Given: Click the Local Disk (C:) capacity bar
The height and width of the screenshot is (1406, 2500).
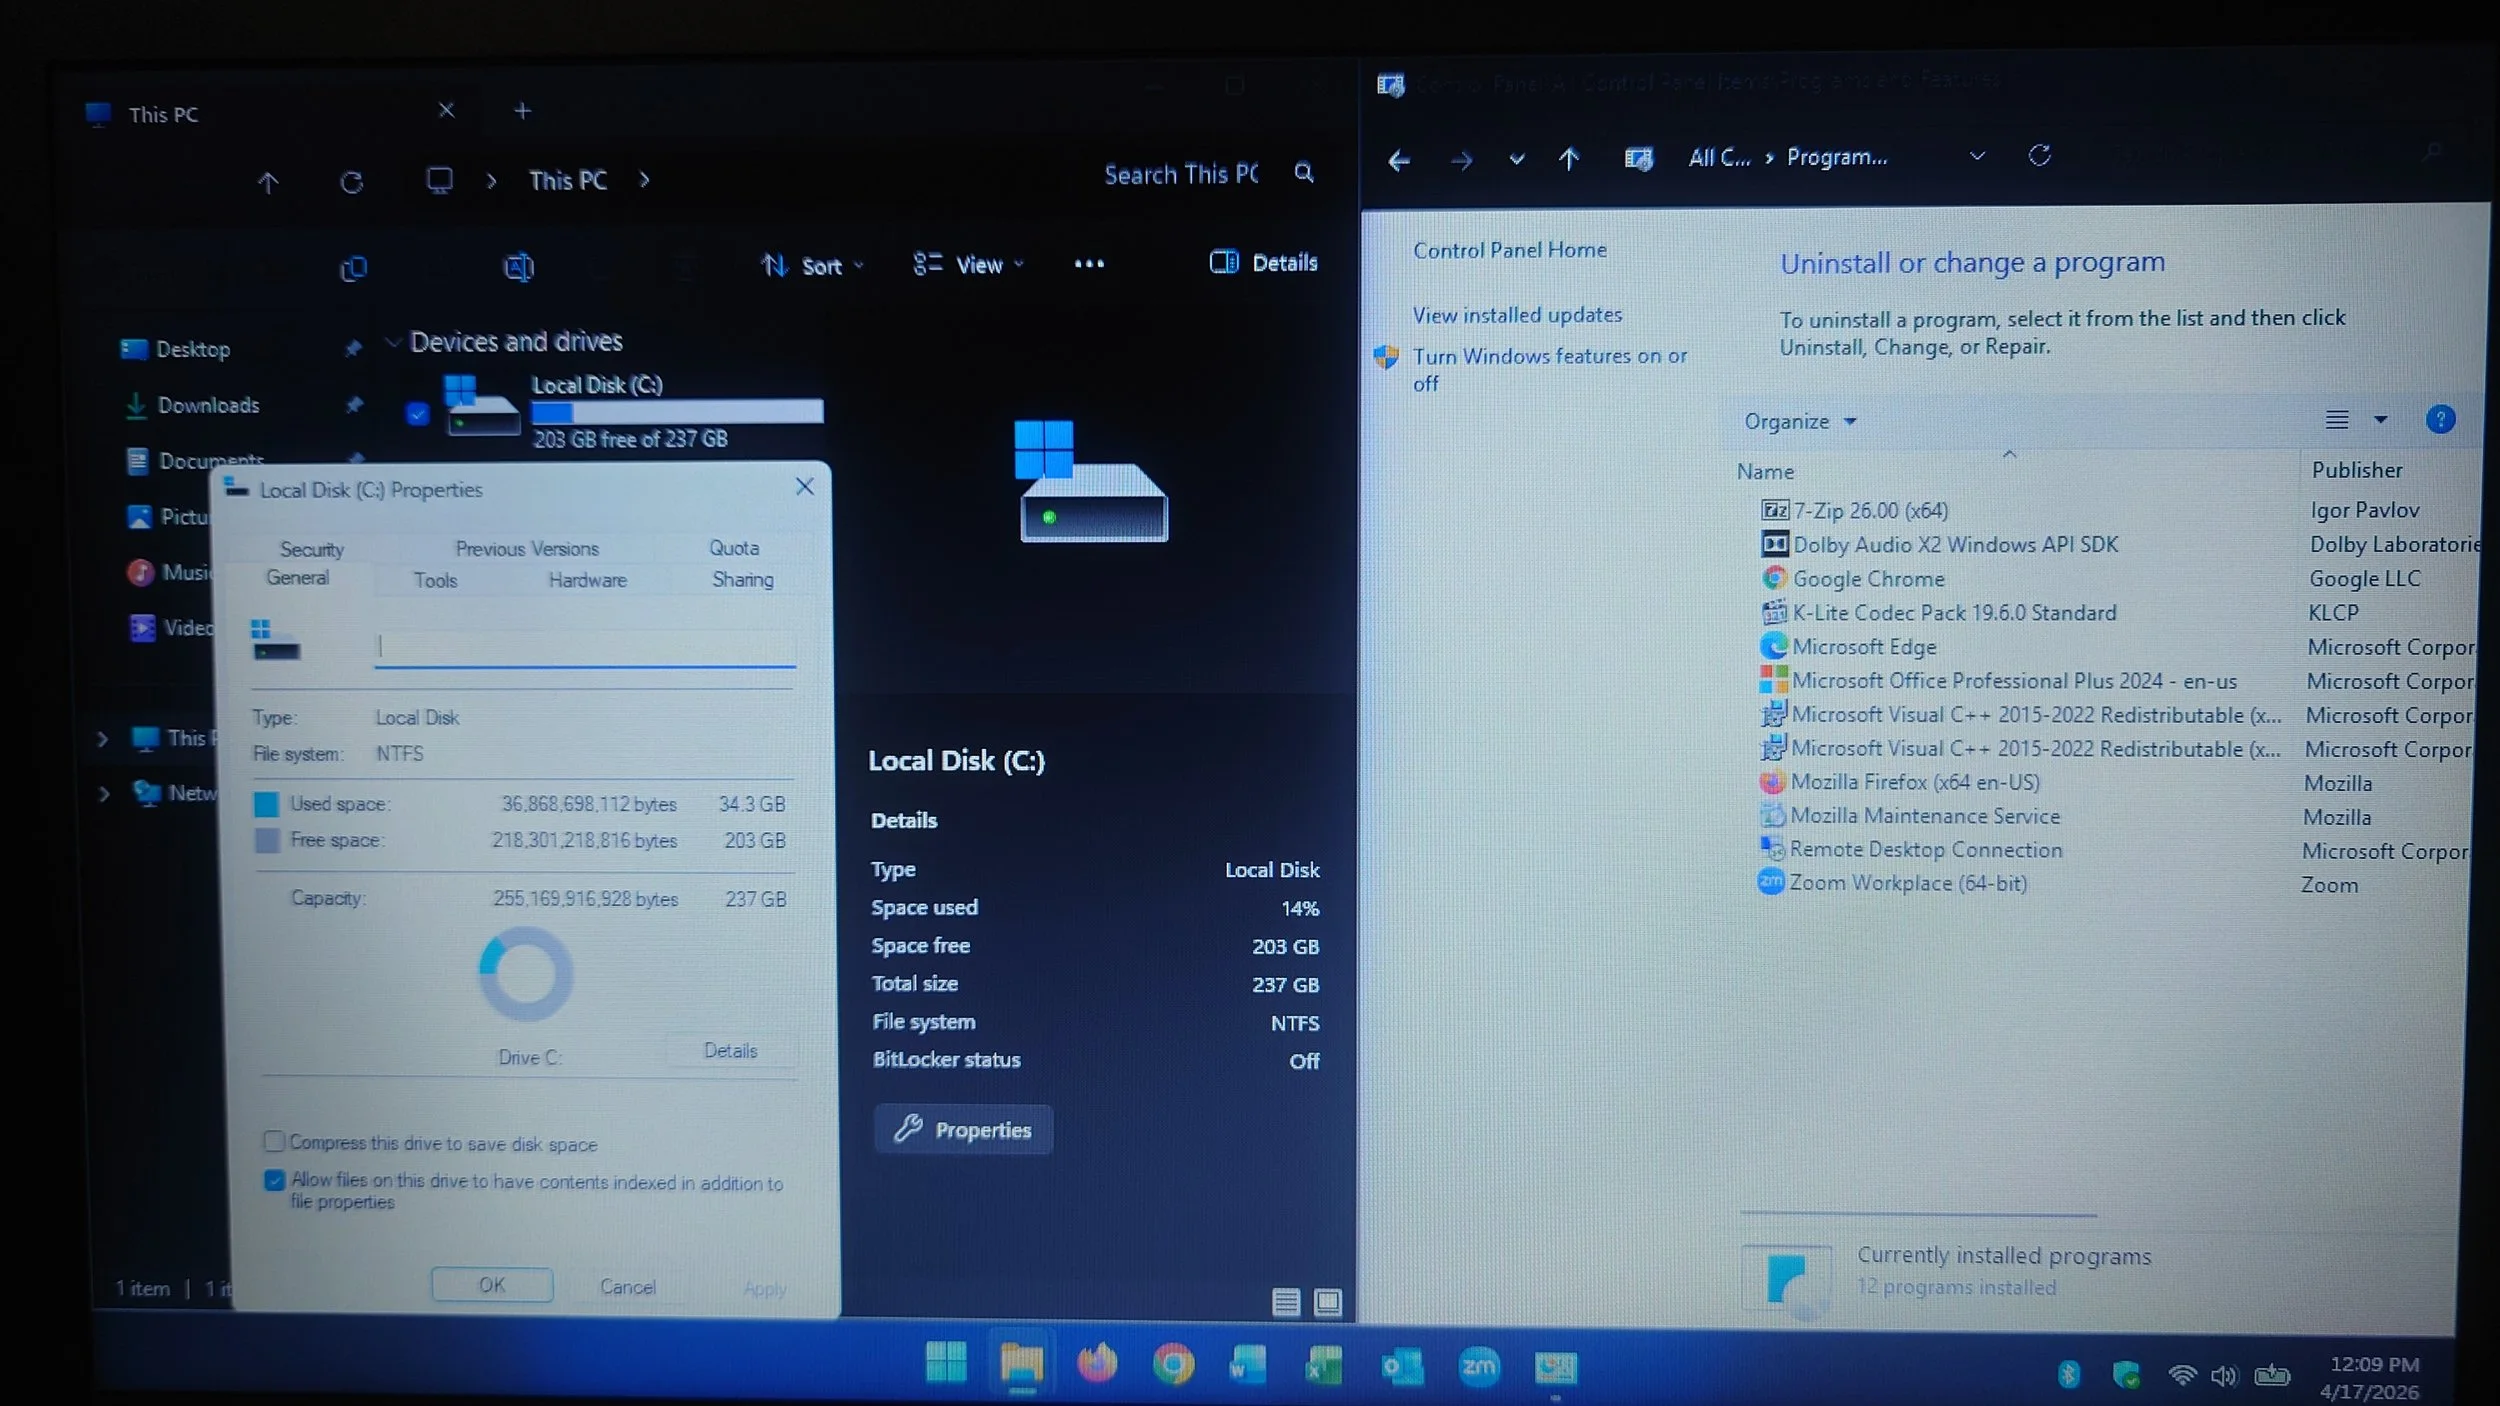Looking at the screenshot, I should pos(677,411).
